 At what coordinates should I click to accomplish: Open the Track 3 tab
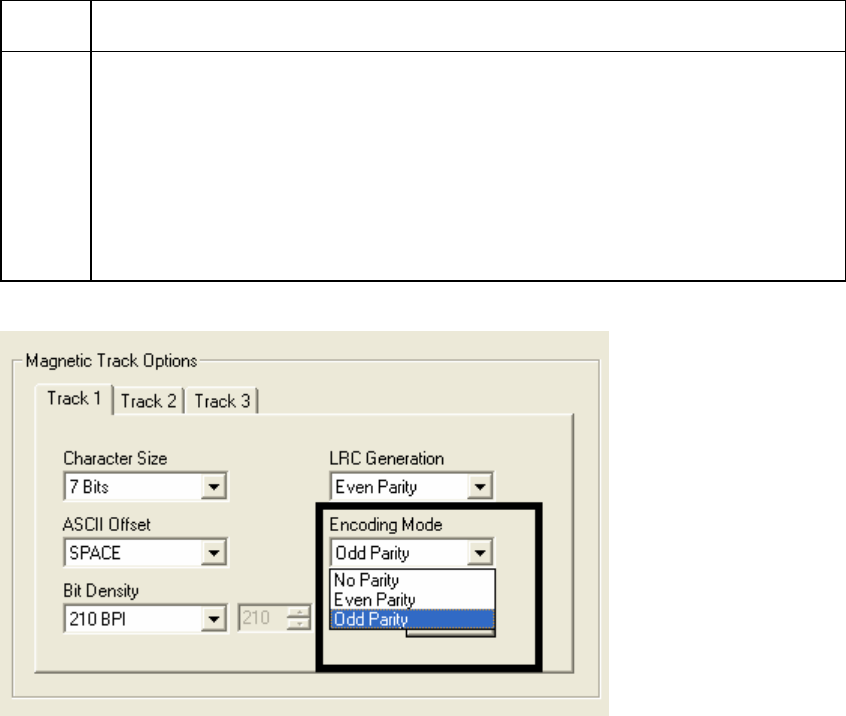pyautogui.click(x=222, y=401)
